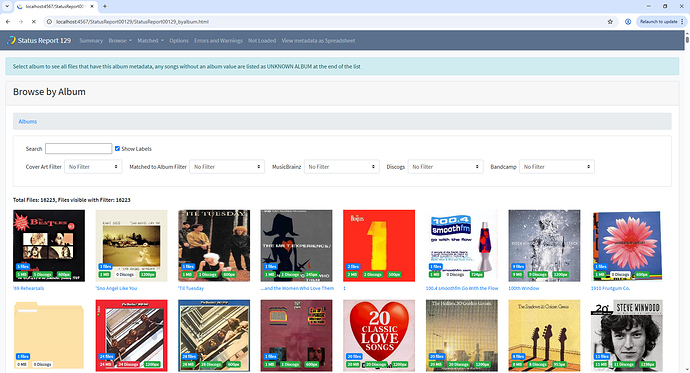
Task: Open a new browser tab with plus icon
Action: [x=105, y=6]
